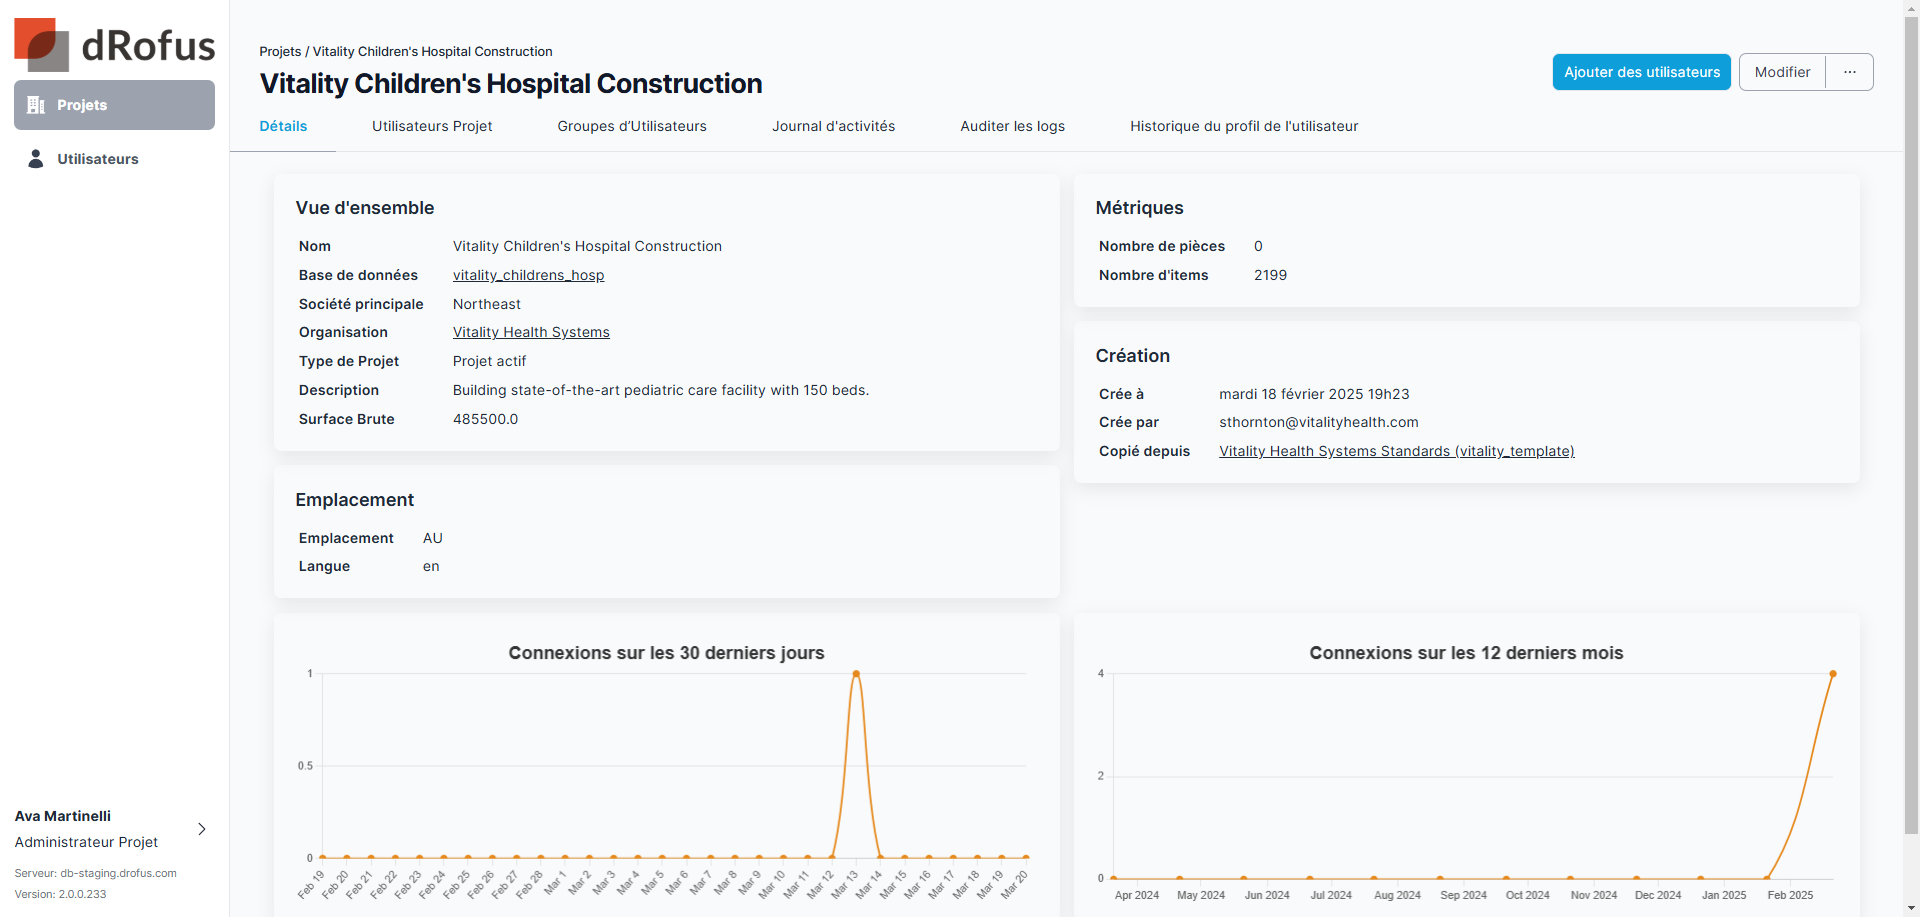Go to the Auditer les logs tab
Viewport: 1920px width, 917px height.
point(1012,126)
